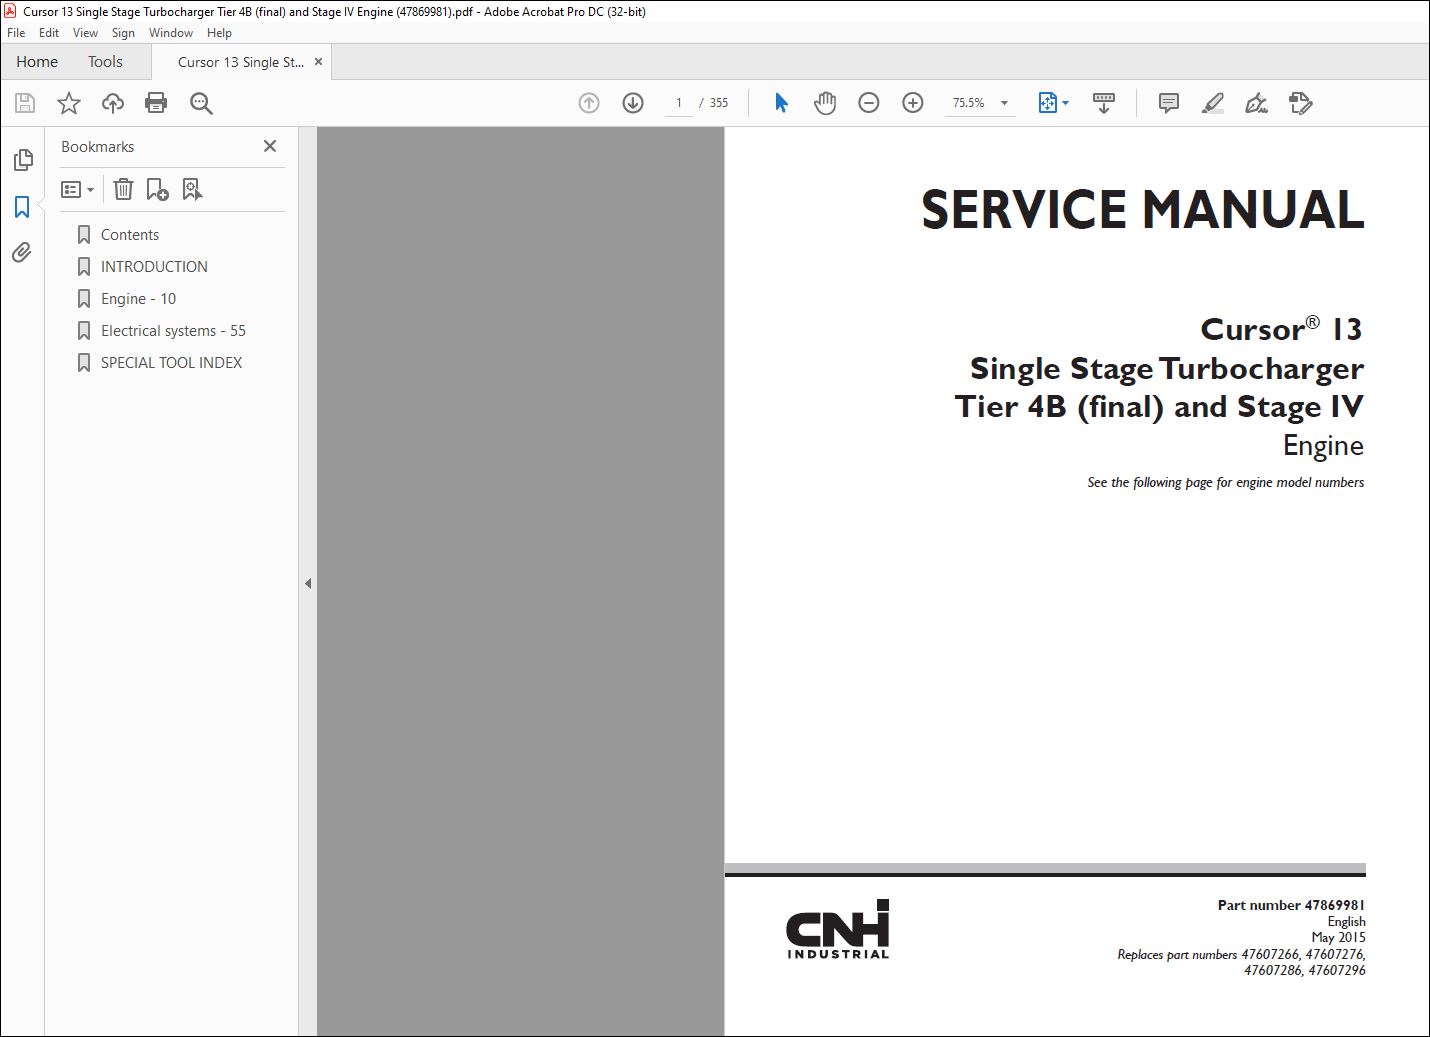Choose the Selection arrow tool
Image resolution: width=1430 pixels, height=1037 pixels.
[781, 103]
